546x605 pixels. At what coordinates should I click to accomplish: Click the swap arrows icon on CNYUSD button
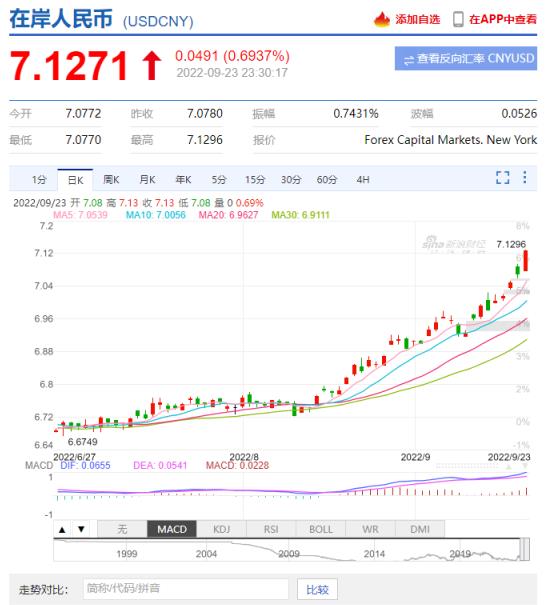[x=409, y=59]
